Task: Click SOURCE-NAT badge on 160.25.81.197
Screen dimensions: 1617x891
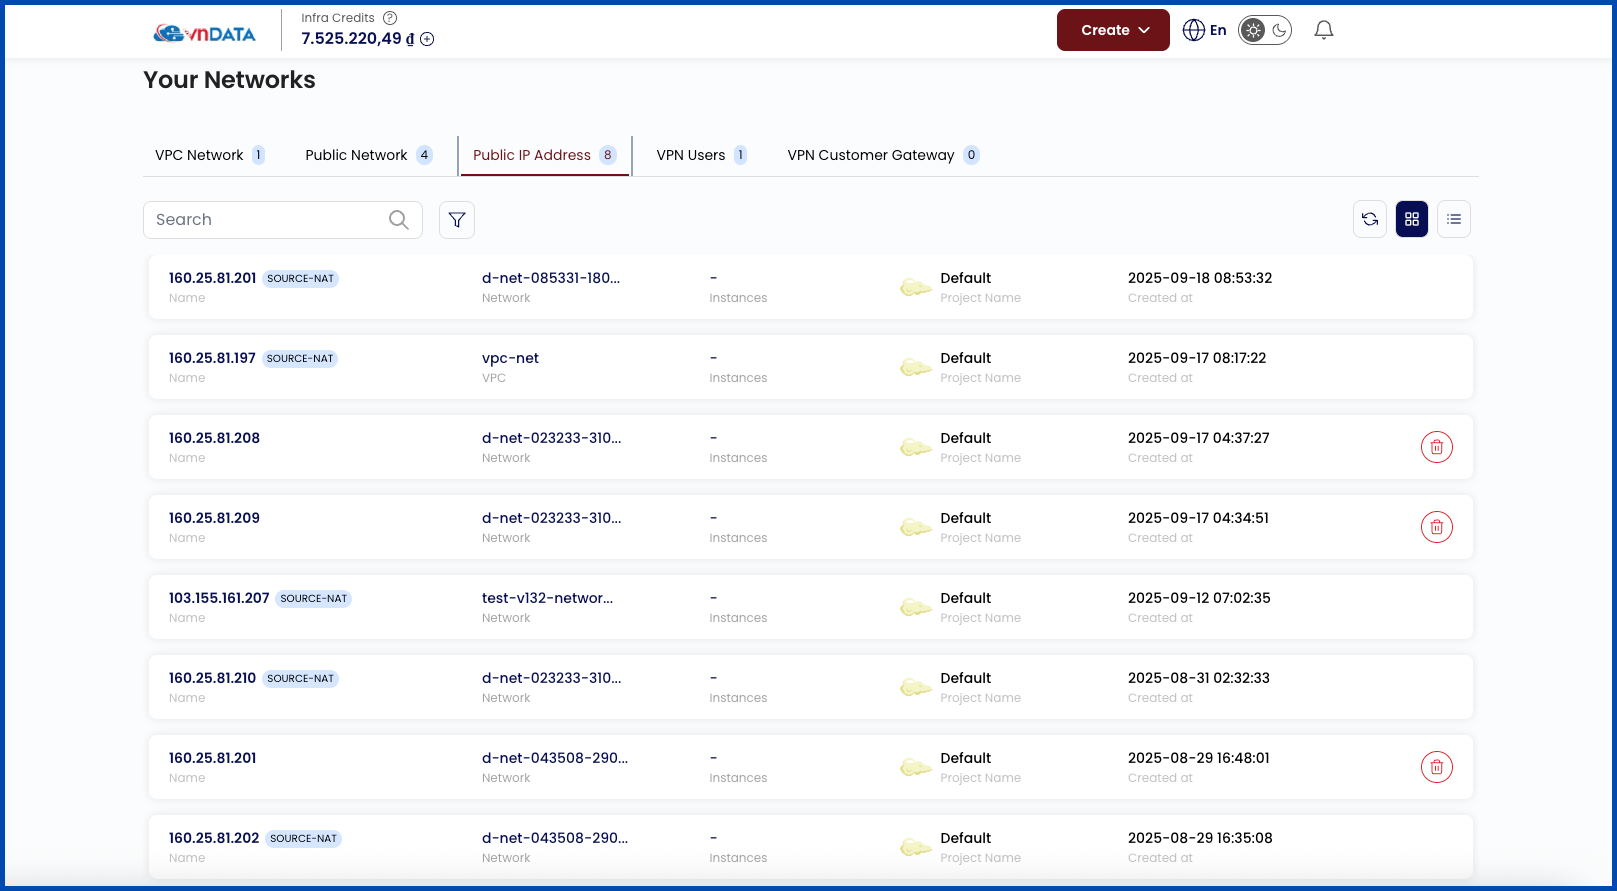Action: [300, 358]
